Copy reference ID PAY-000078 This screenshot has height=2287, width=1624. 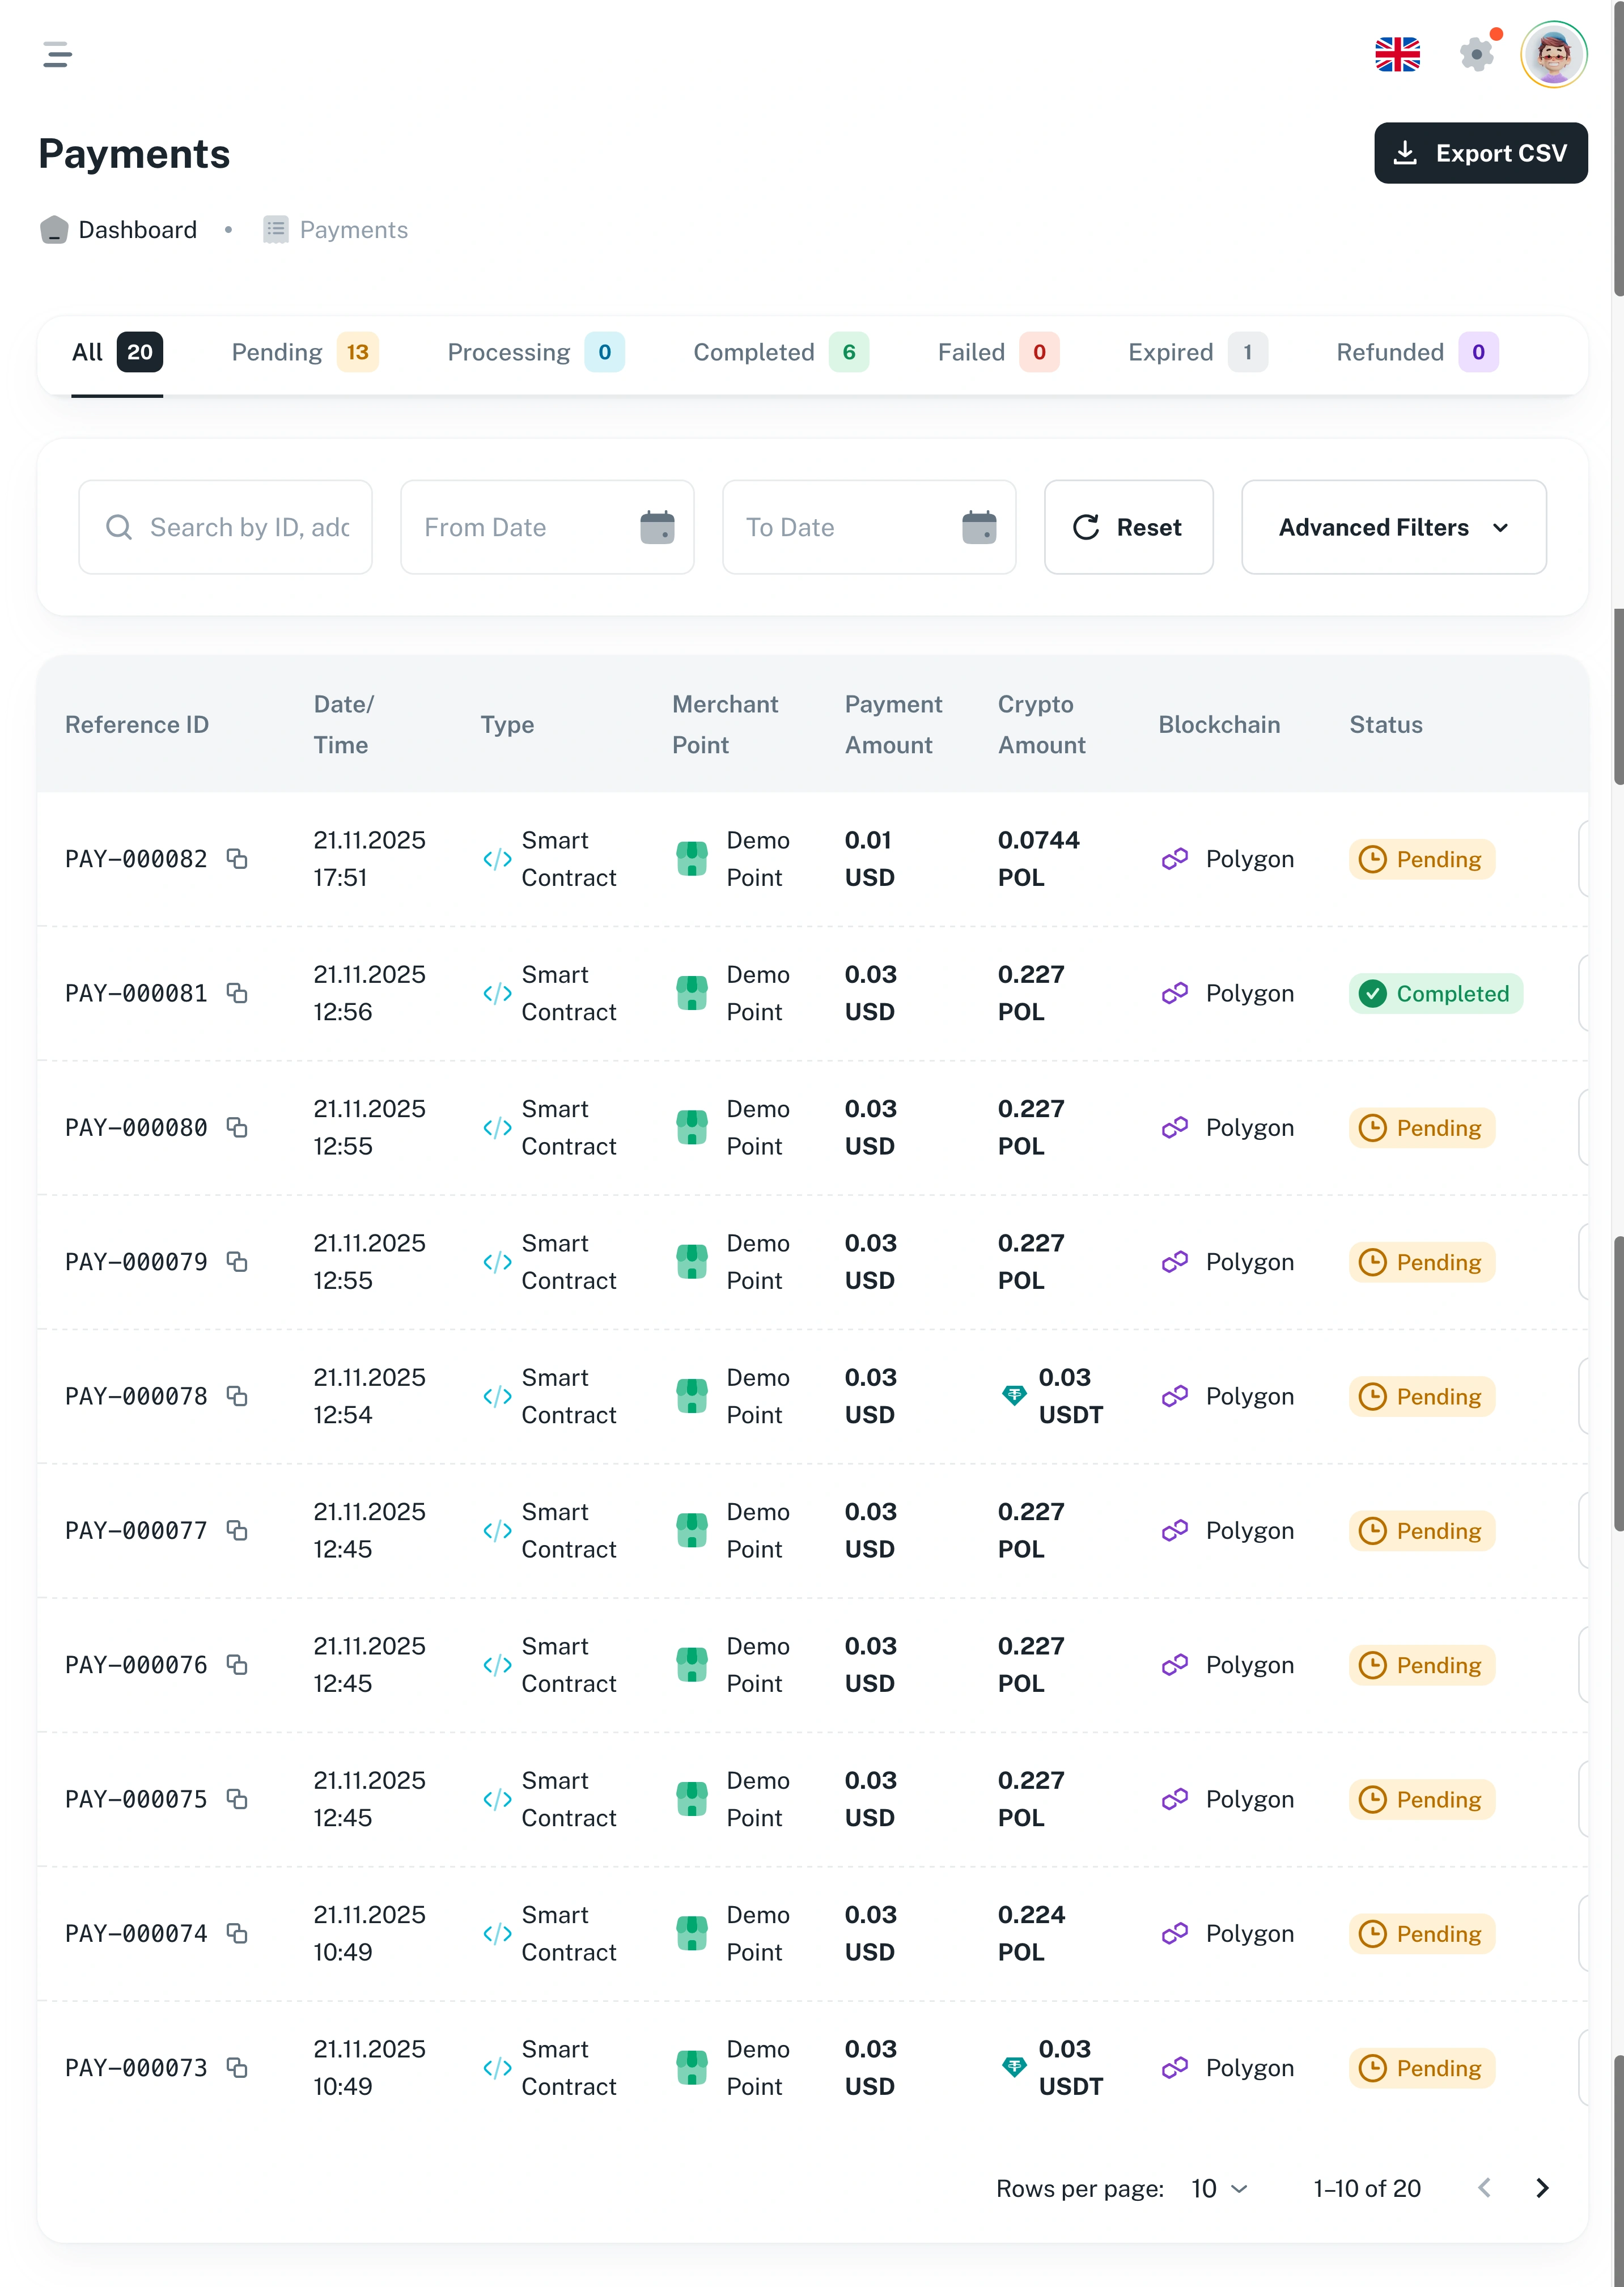[x=237, y=1396]
